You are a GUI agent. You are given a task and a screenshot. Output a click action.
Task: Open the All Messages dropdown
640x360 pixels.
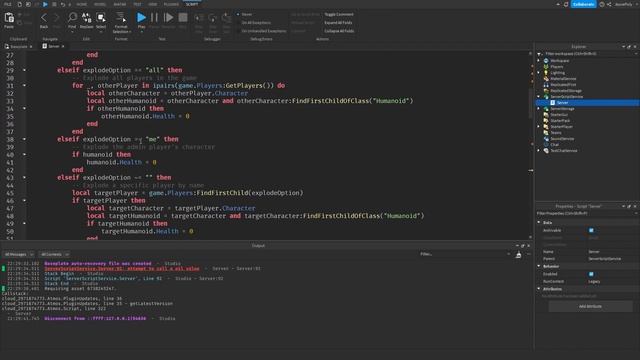[x=19, y=254]
